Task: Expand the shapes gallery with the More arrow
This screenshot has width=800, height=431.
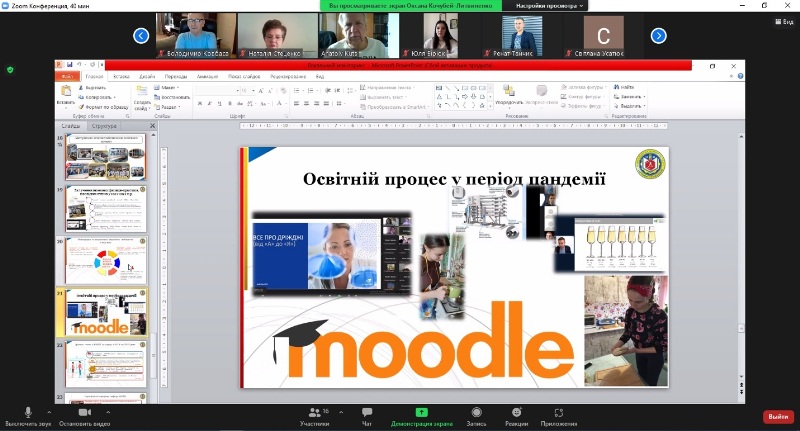Action: [x=491, y=106]
